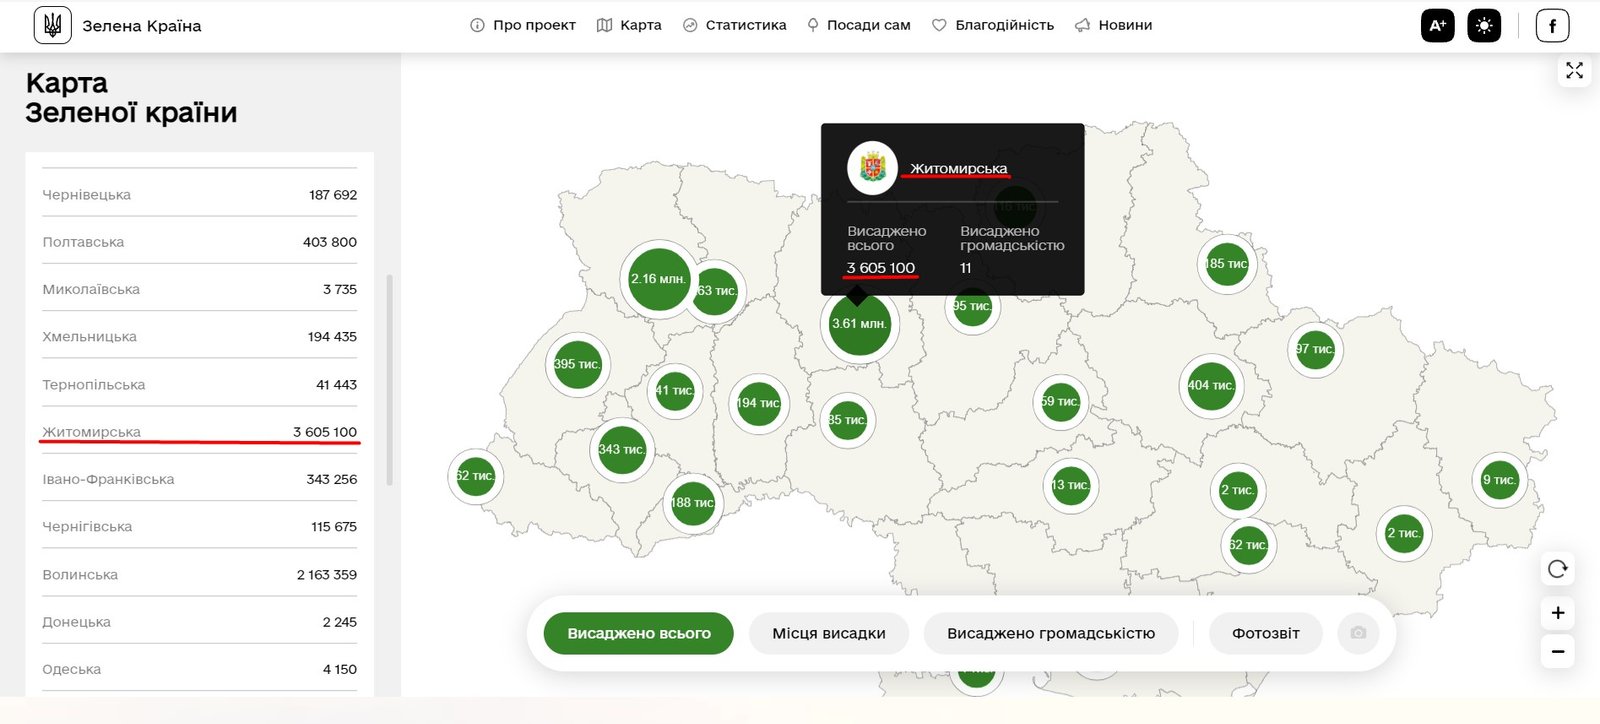Select the 85 тис. map marker

point(847,420)
